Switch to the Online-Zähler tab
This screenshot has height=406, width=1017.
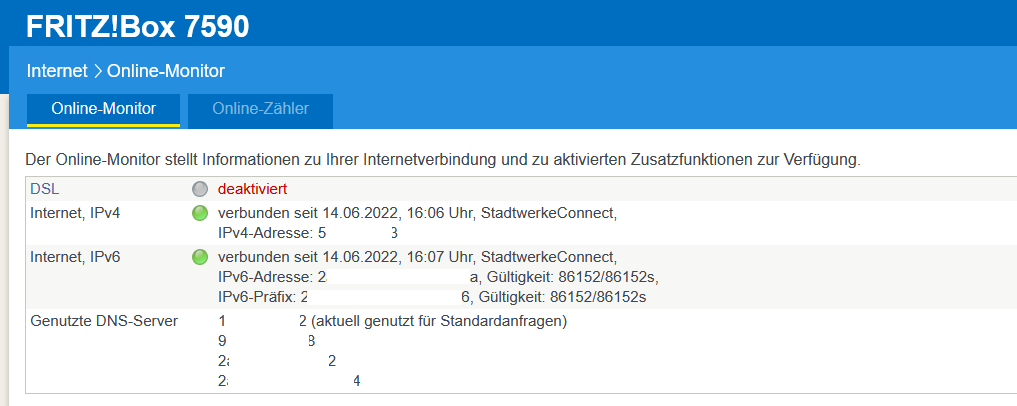point(260,109)
